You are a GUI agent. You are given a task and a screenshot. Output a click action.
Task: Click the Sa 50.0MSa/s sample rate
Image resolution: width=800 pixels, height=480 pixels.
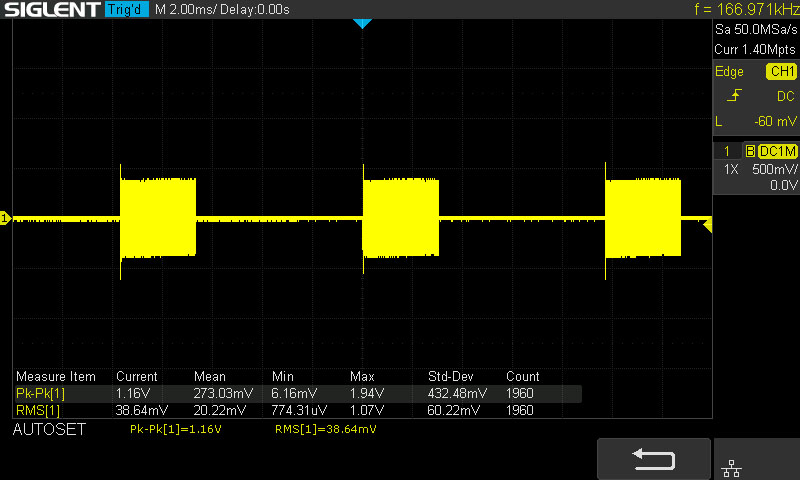[x=756, y=30]
